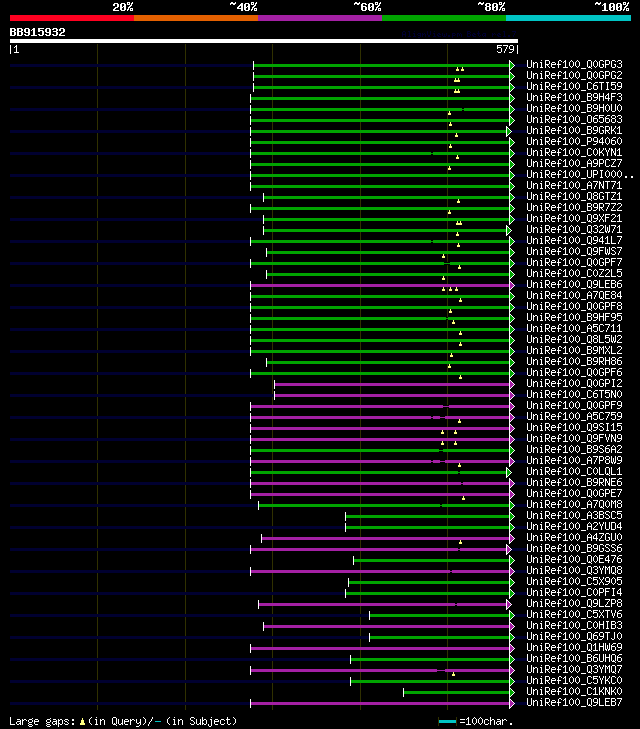The width and height of the screenshot is (640, 729).
Task: Select the UniRef100_C0HIB3 label
Action: 574,626
